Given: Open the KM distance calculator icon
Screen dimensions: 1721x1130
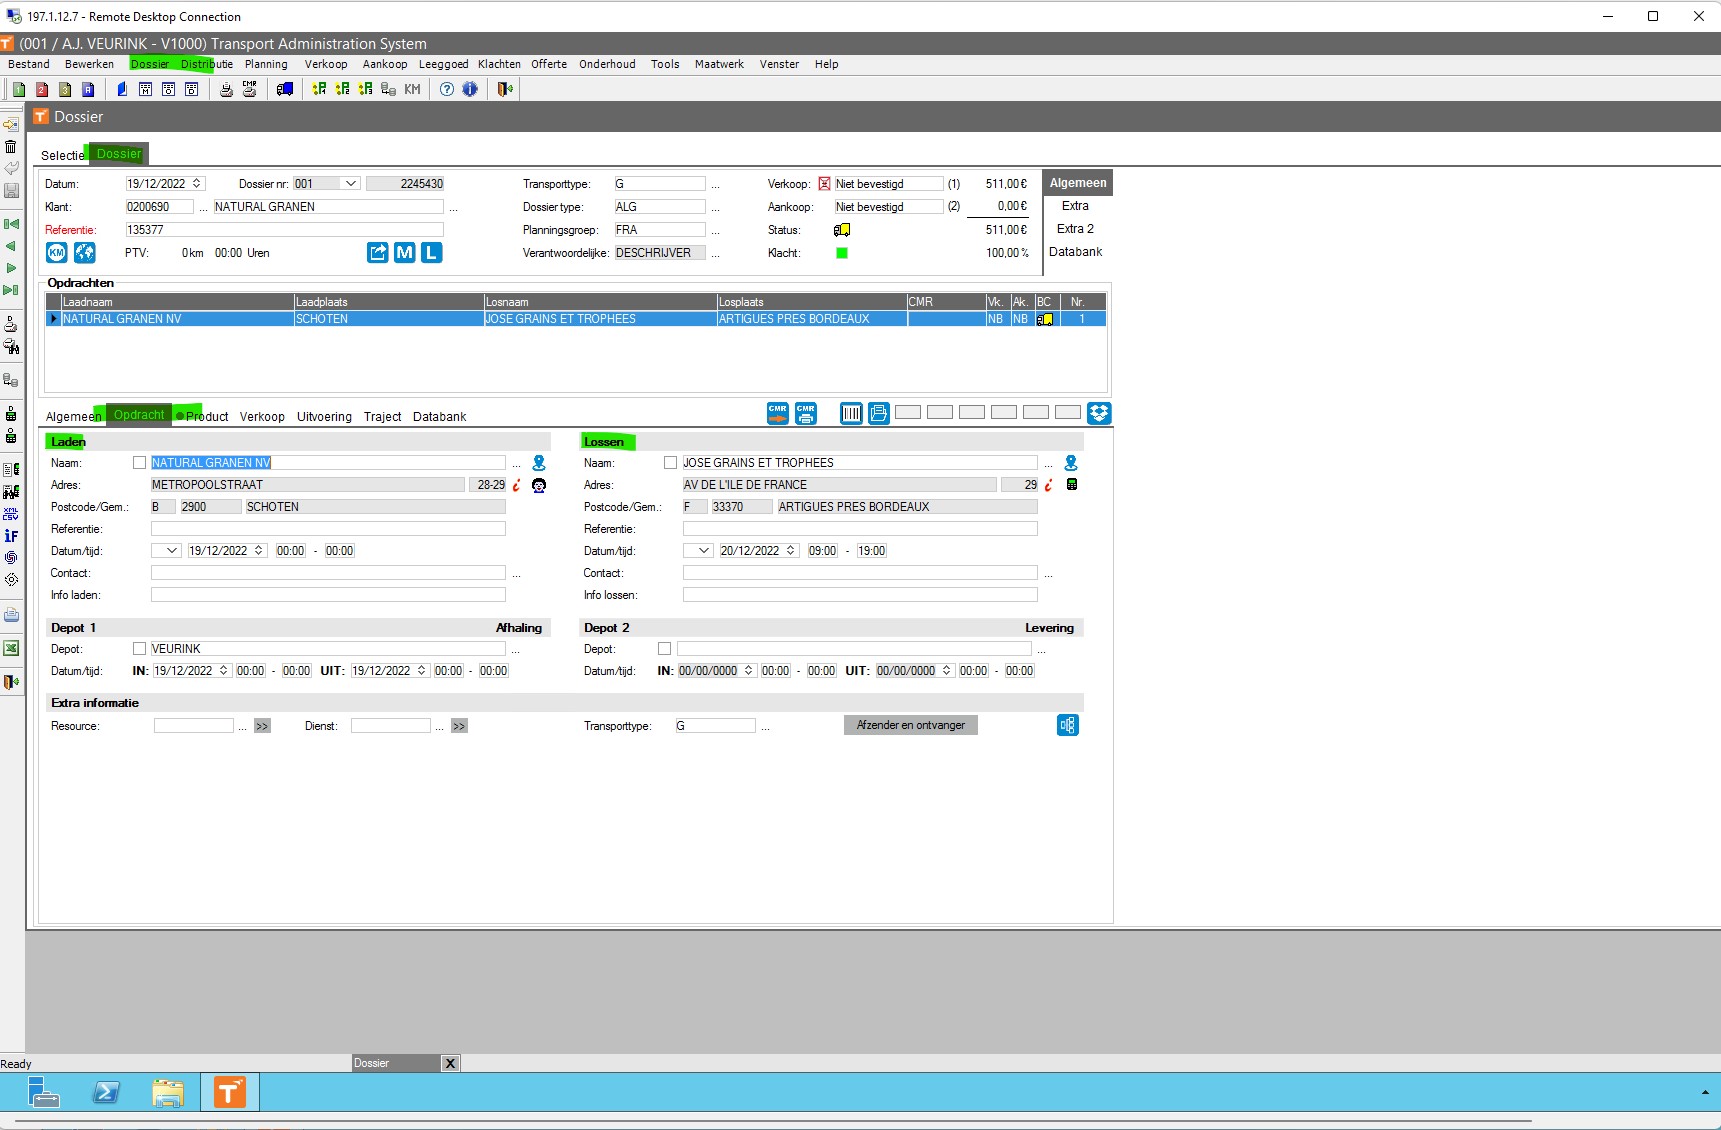Looking at the screenshot, I should click(57, 253).
